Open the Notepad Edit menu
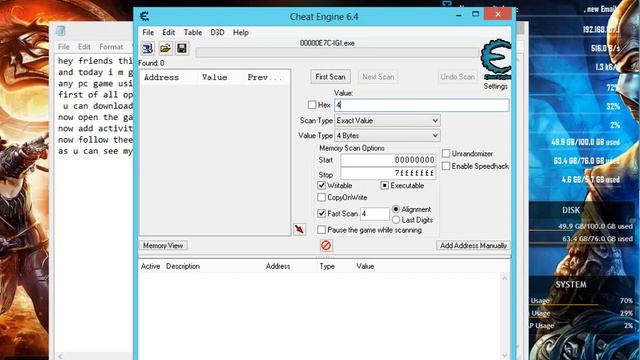The height and width of the screenshot is (360, 640). [x=84, y=47]
